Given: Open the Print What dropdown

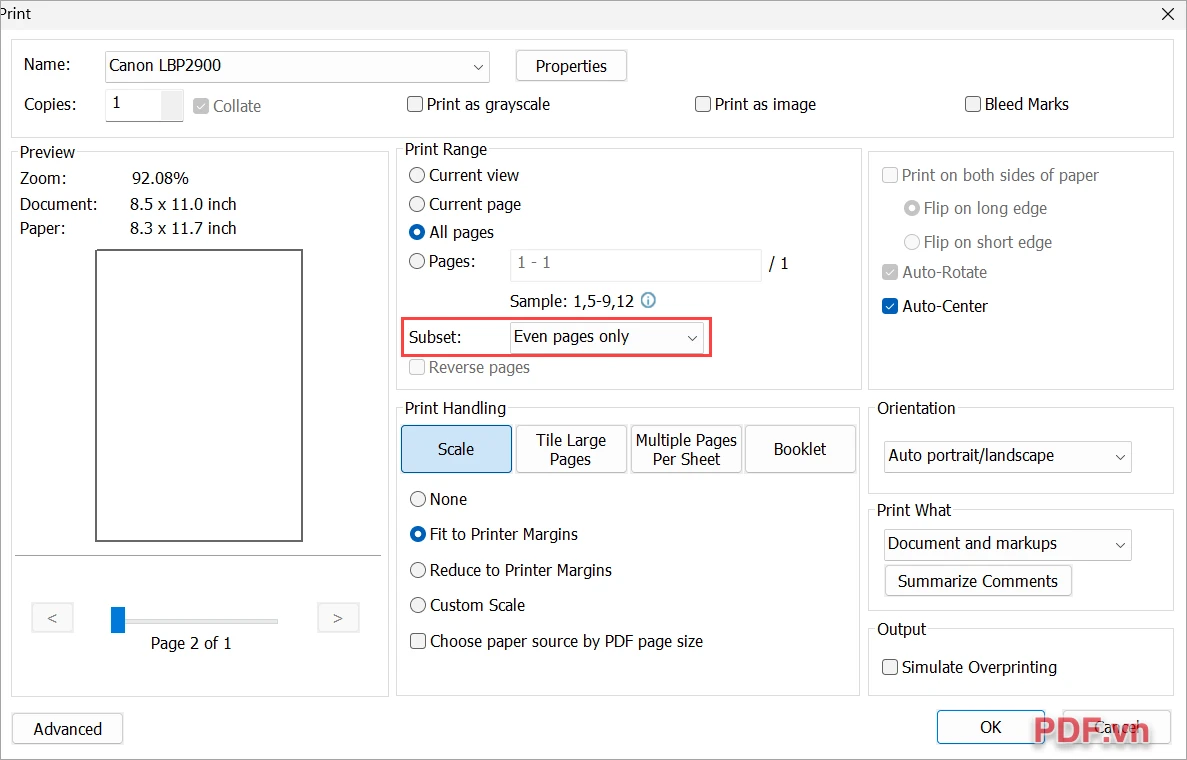Looking at the screenshot, I should 1008,544.
